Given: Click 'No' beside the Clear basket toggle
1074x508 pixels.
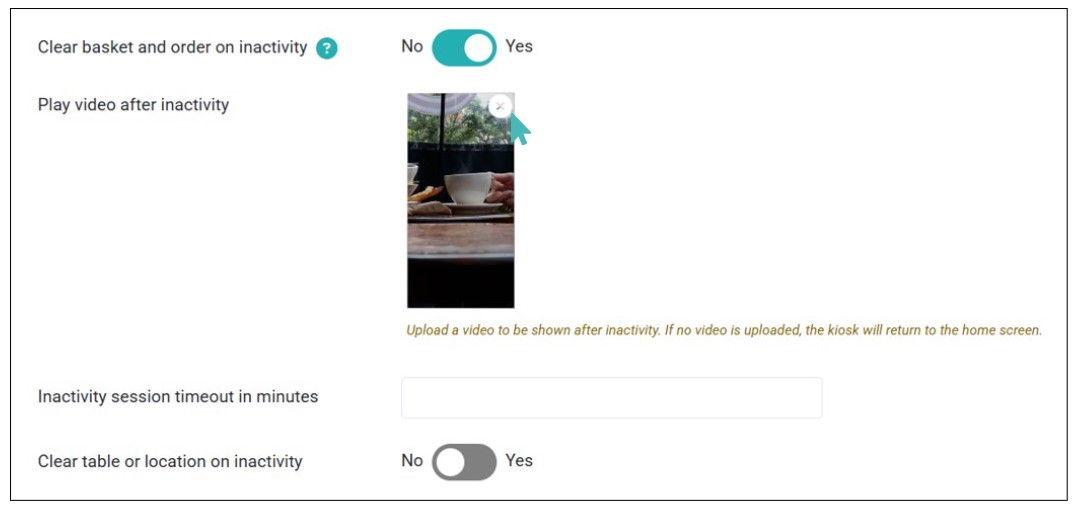Looking at the screenshot, I should coord(412,46).
